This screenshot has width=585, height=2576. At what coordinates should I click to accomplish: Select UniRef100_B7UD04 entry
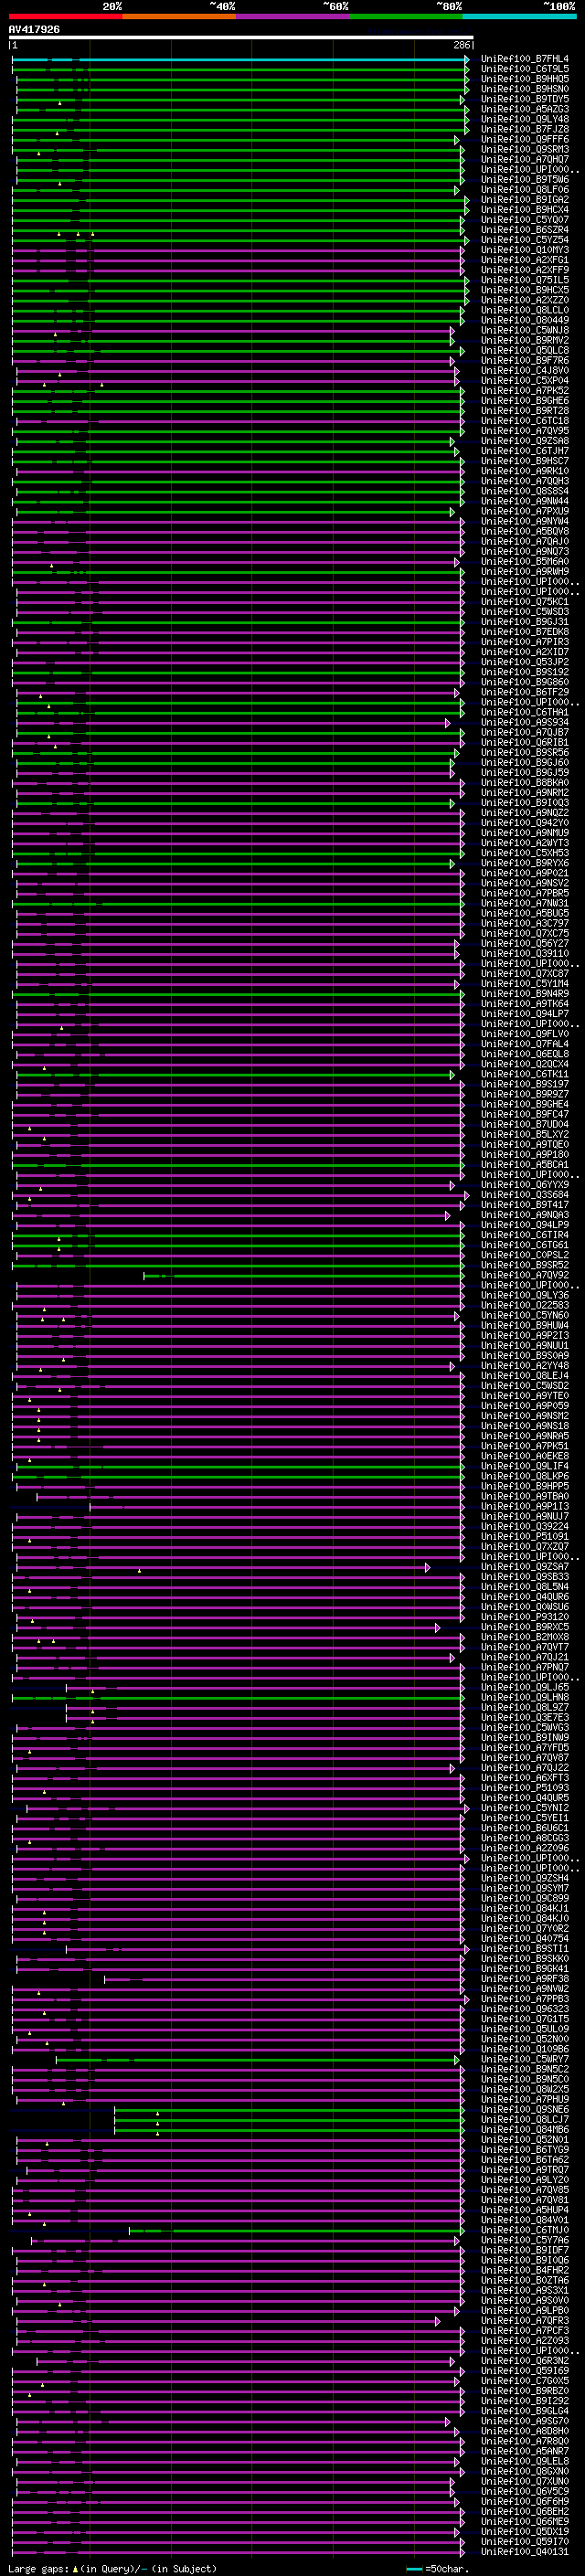click(525, 1125)
